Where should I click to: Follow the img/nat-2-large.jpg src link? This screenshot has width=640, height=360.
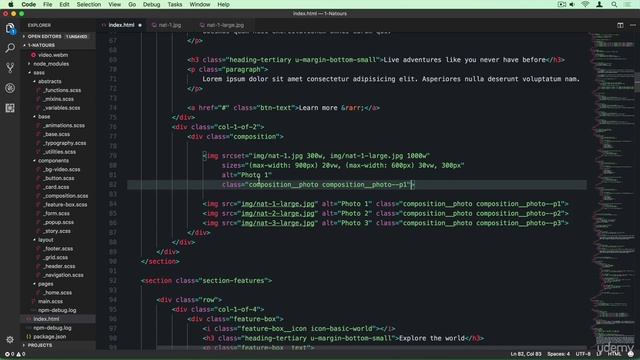tap(278, 213)
